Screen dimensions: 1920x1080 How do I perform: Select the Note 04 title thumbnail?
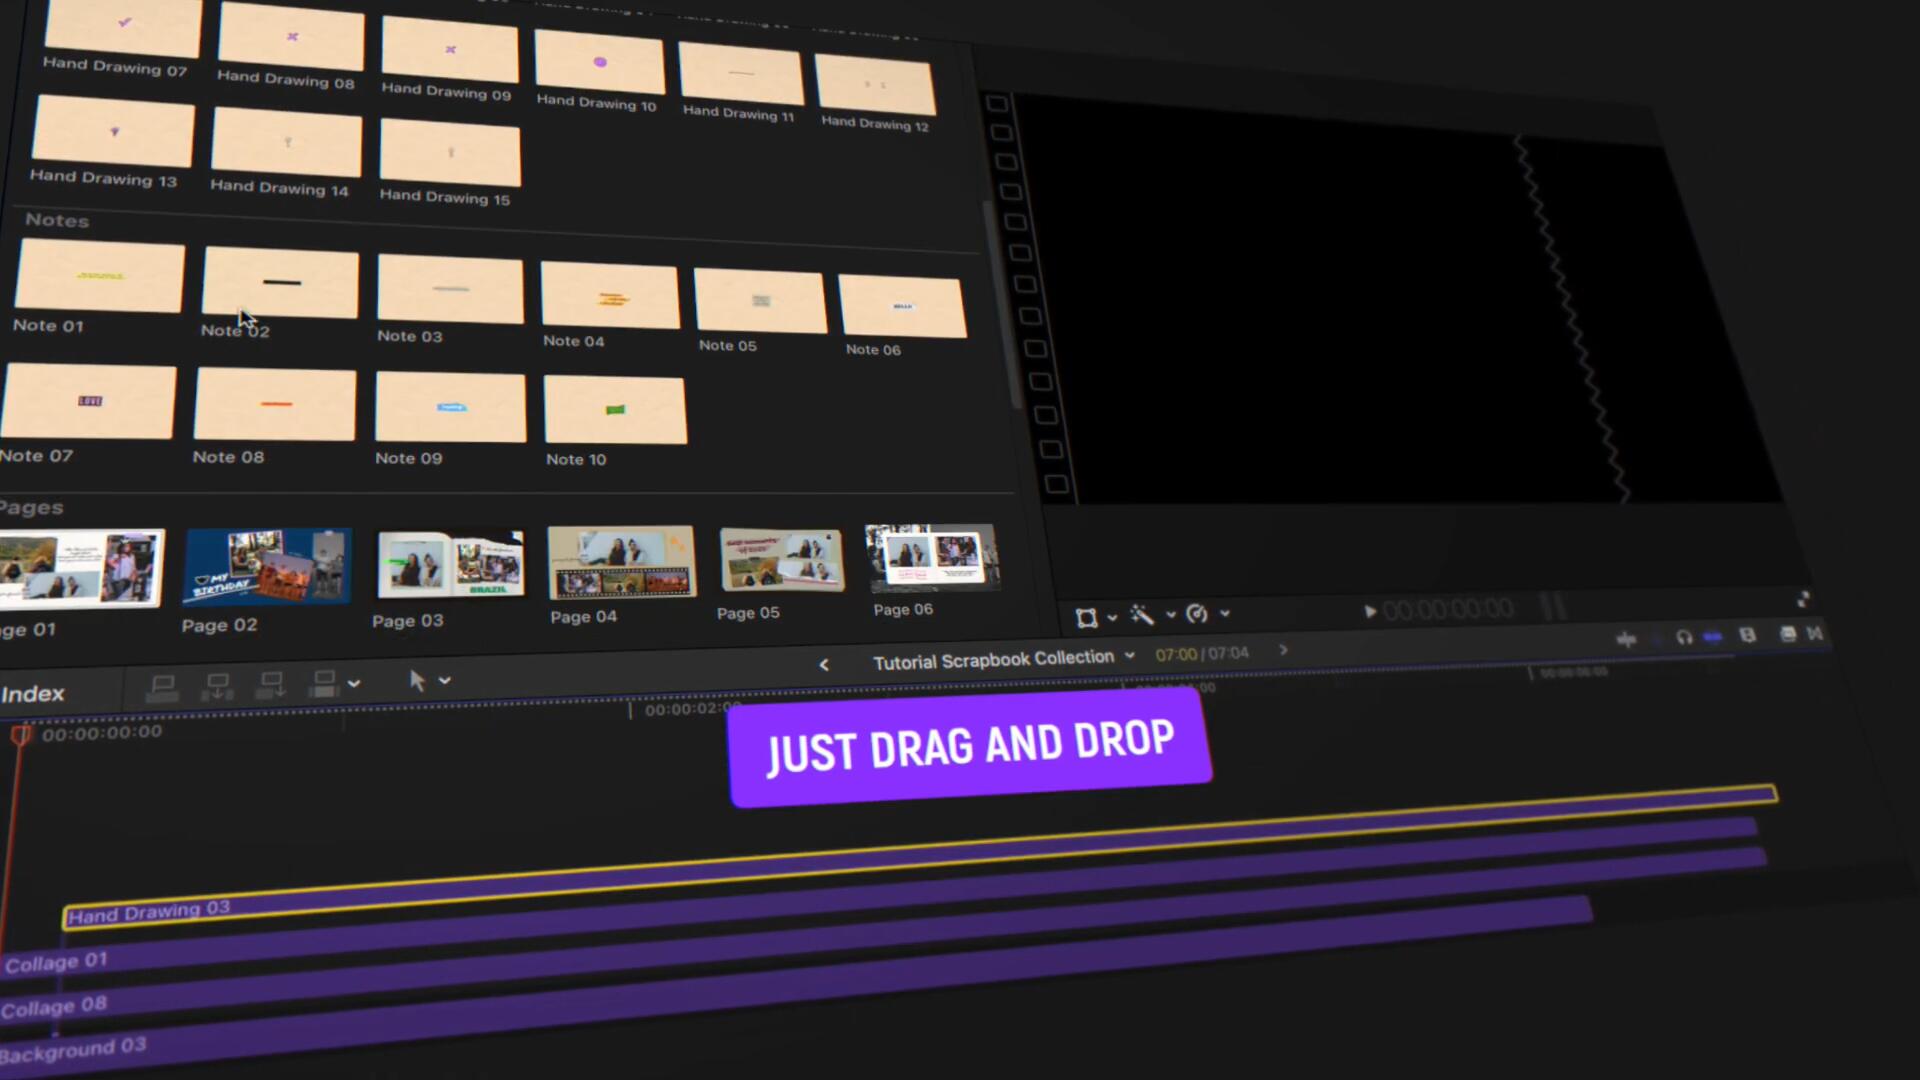coord(610,297)
